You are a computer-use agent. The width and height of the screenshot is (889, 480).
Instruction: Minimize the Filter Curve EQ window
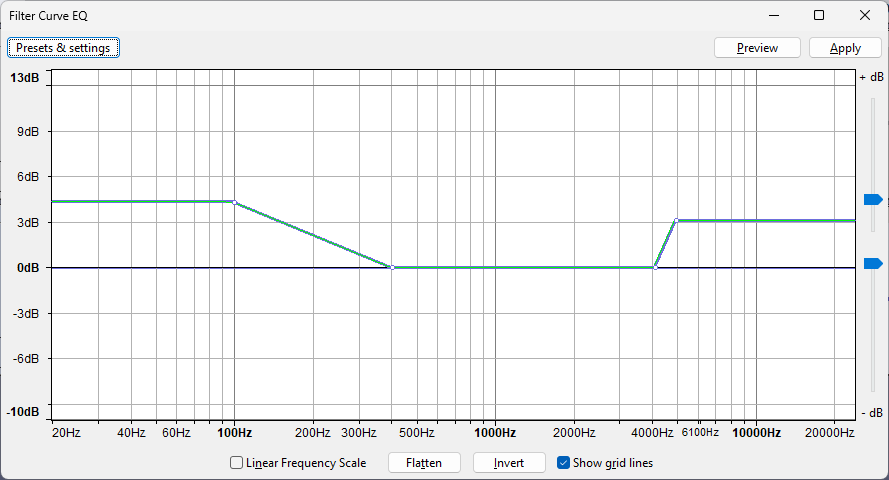pos(774,15)
